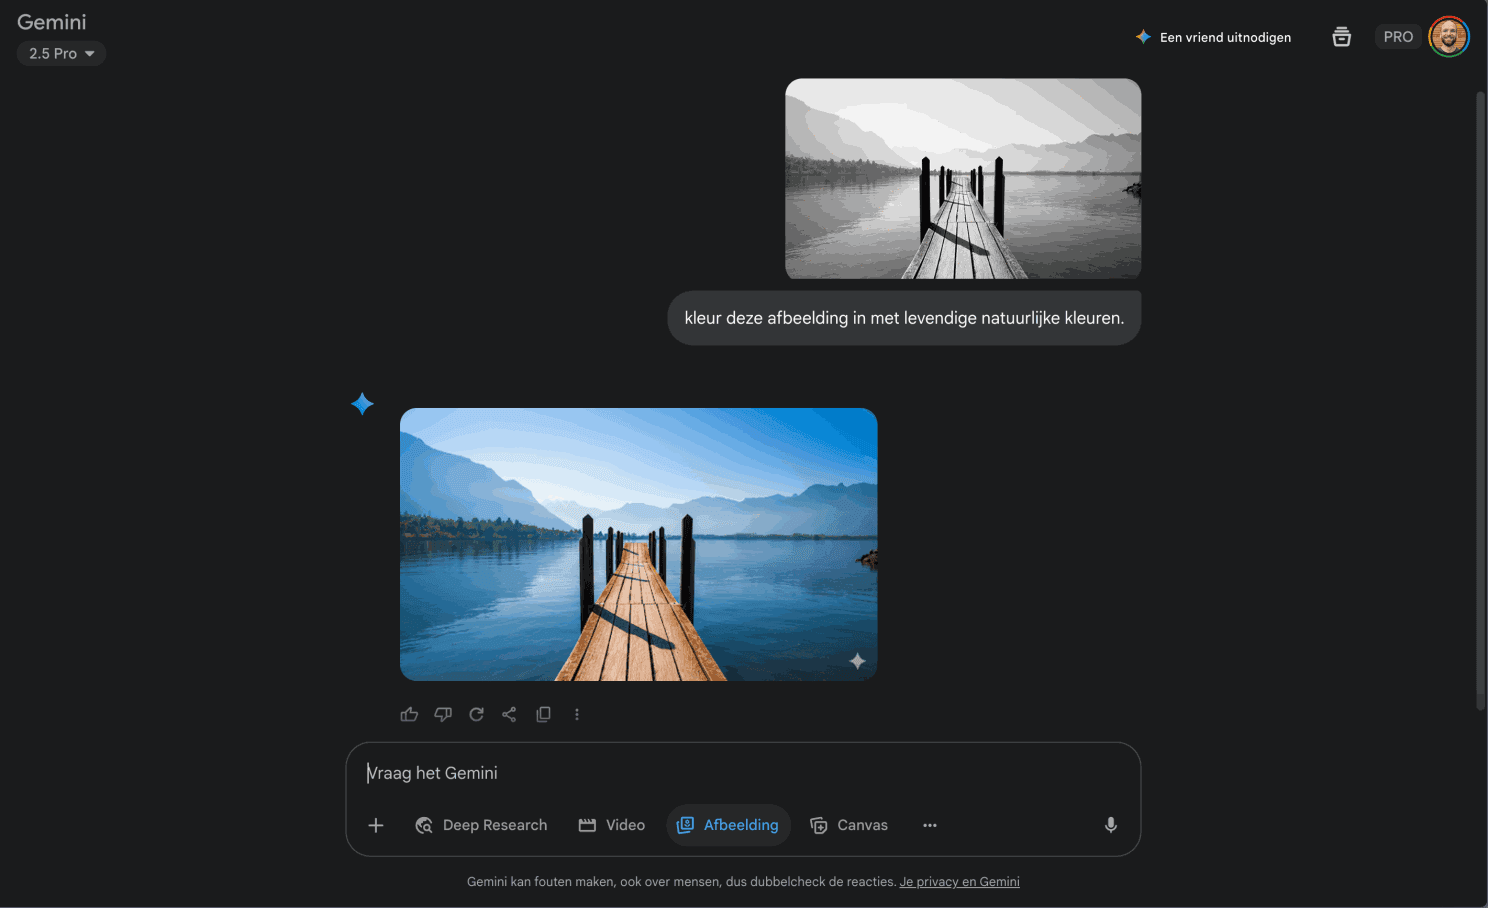Open Je privacy en Gemini link
Image resolution: width=1488 pixels, height=908 pixels.
pyautogui.click(x=960, y=882)
